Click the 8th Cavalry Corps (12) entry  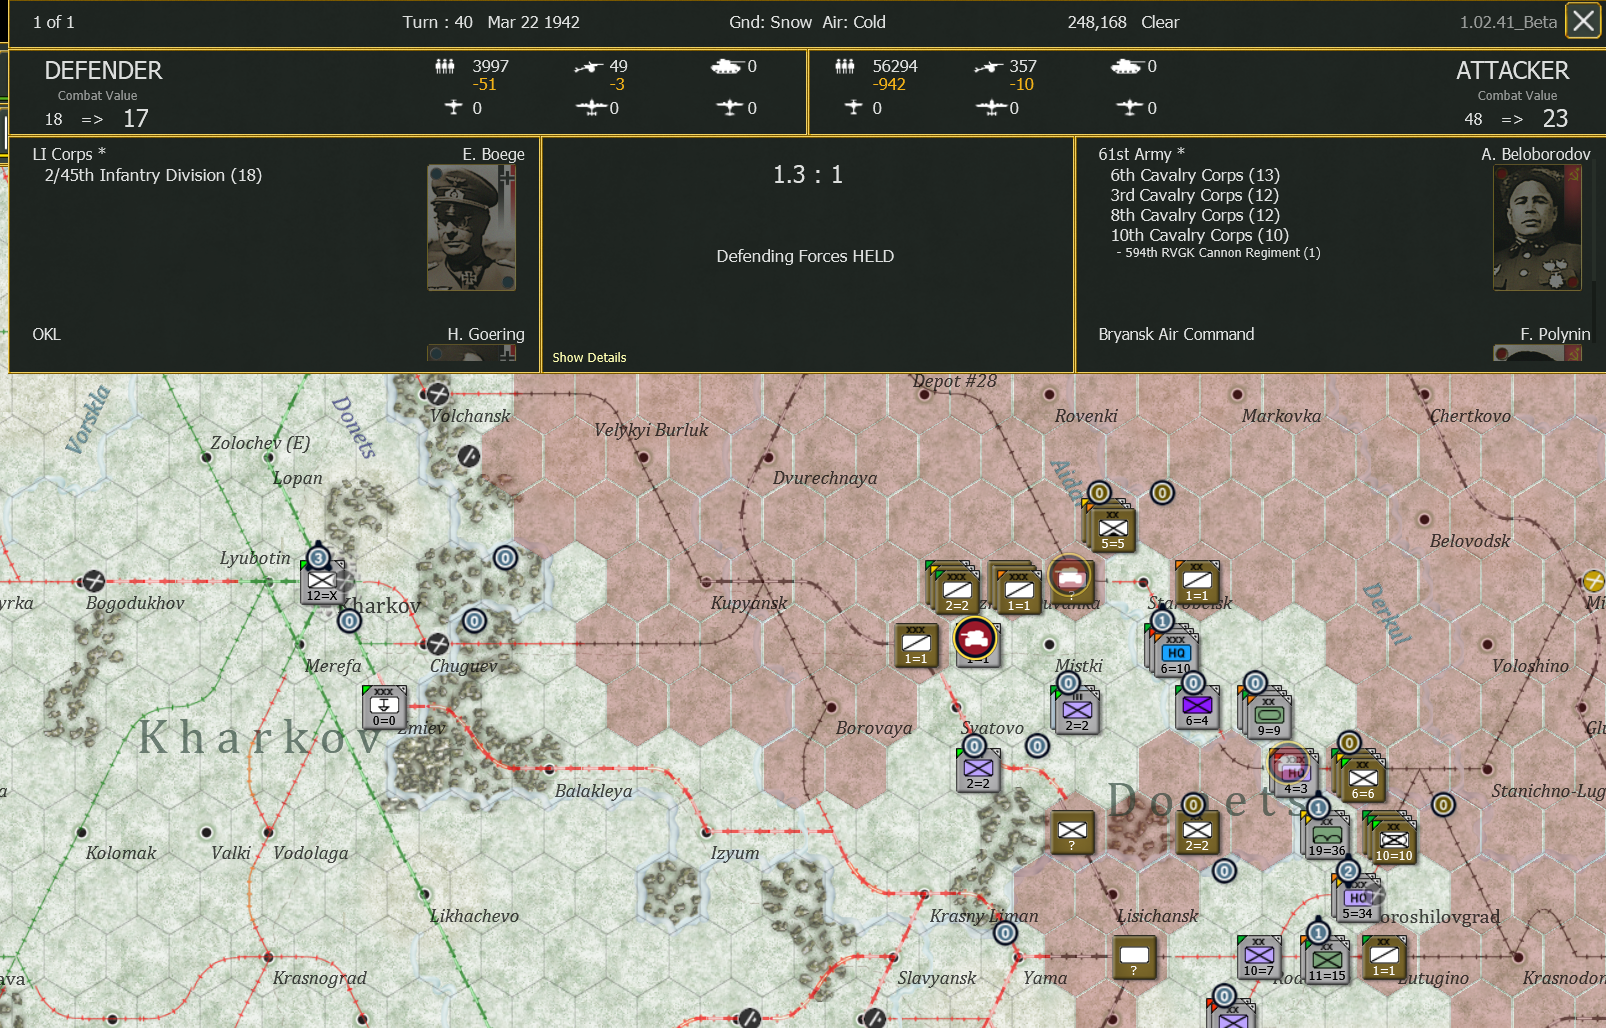(x=1194, y=215)
